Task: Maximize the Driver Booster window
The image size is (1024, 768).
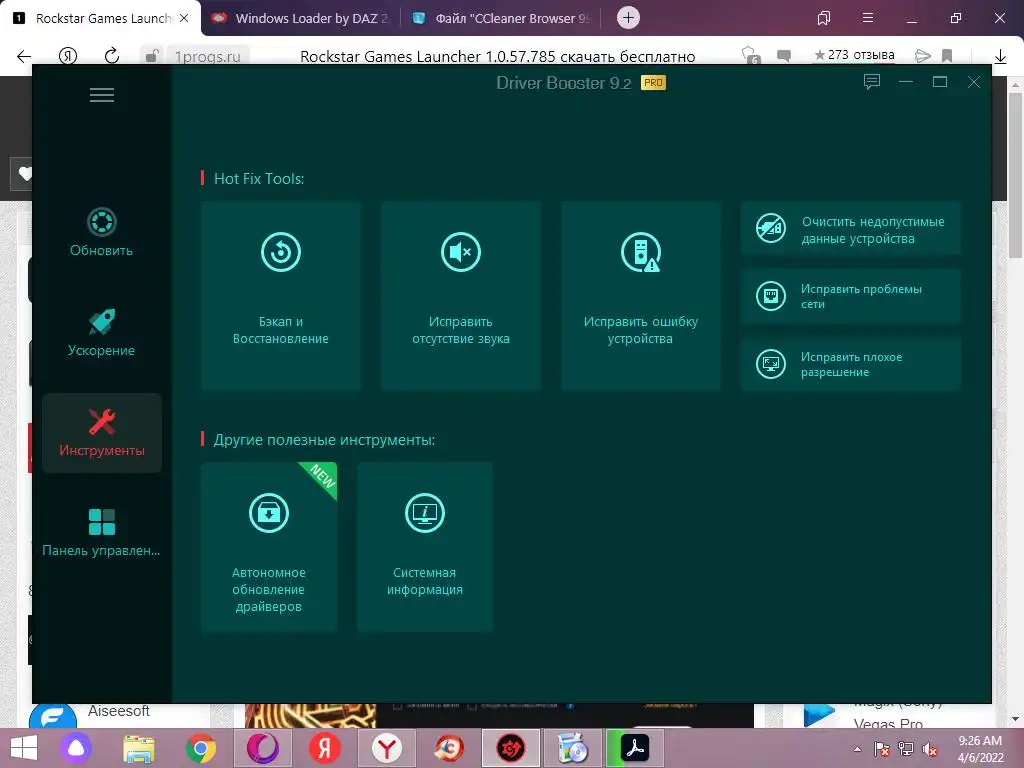Action: coord(940,82)
